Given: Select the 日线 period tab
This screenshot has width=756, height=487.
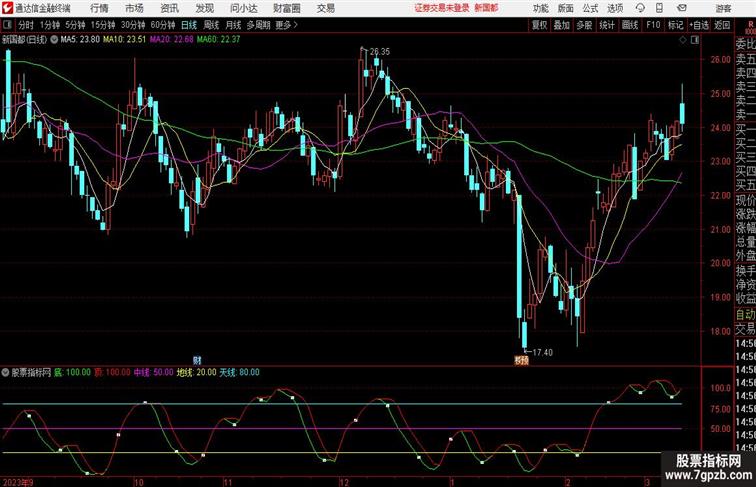Looking at the screenshot, I should pyautogui.click(x=189, y=25).
